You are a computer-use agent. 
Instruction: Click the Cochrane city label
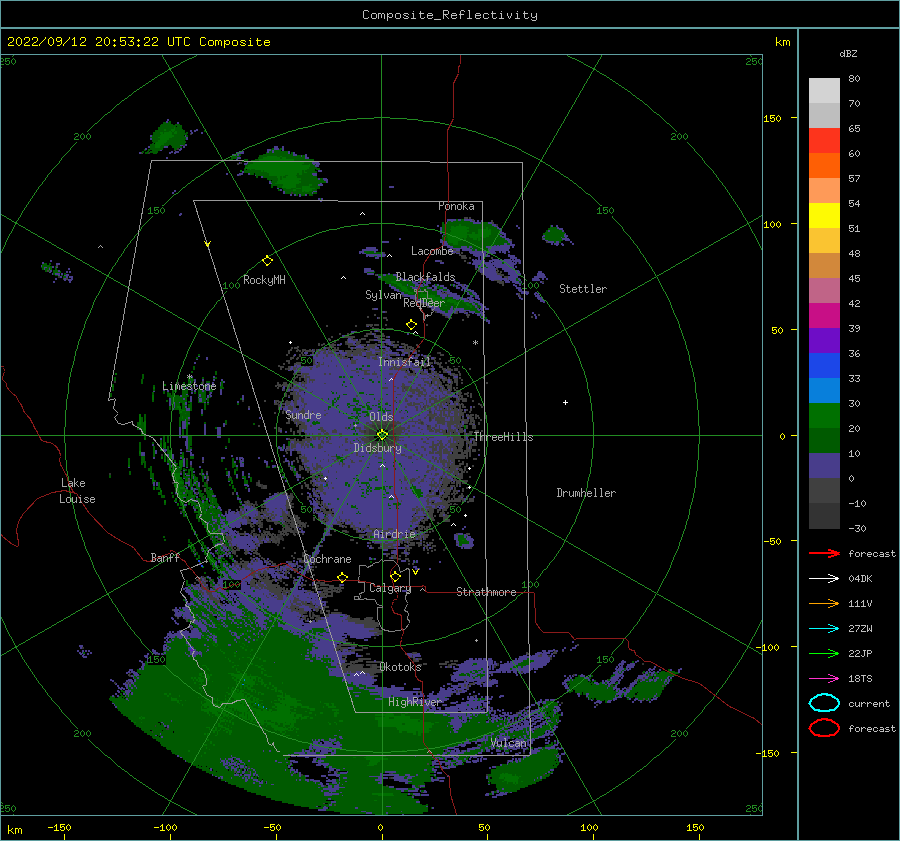327,559
